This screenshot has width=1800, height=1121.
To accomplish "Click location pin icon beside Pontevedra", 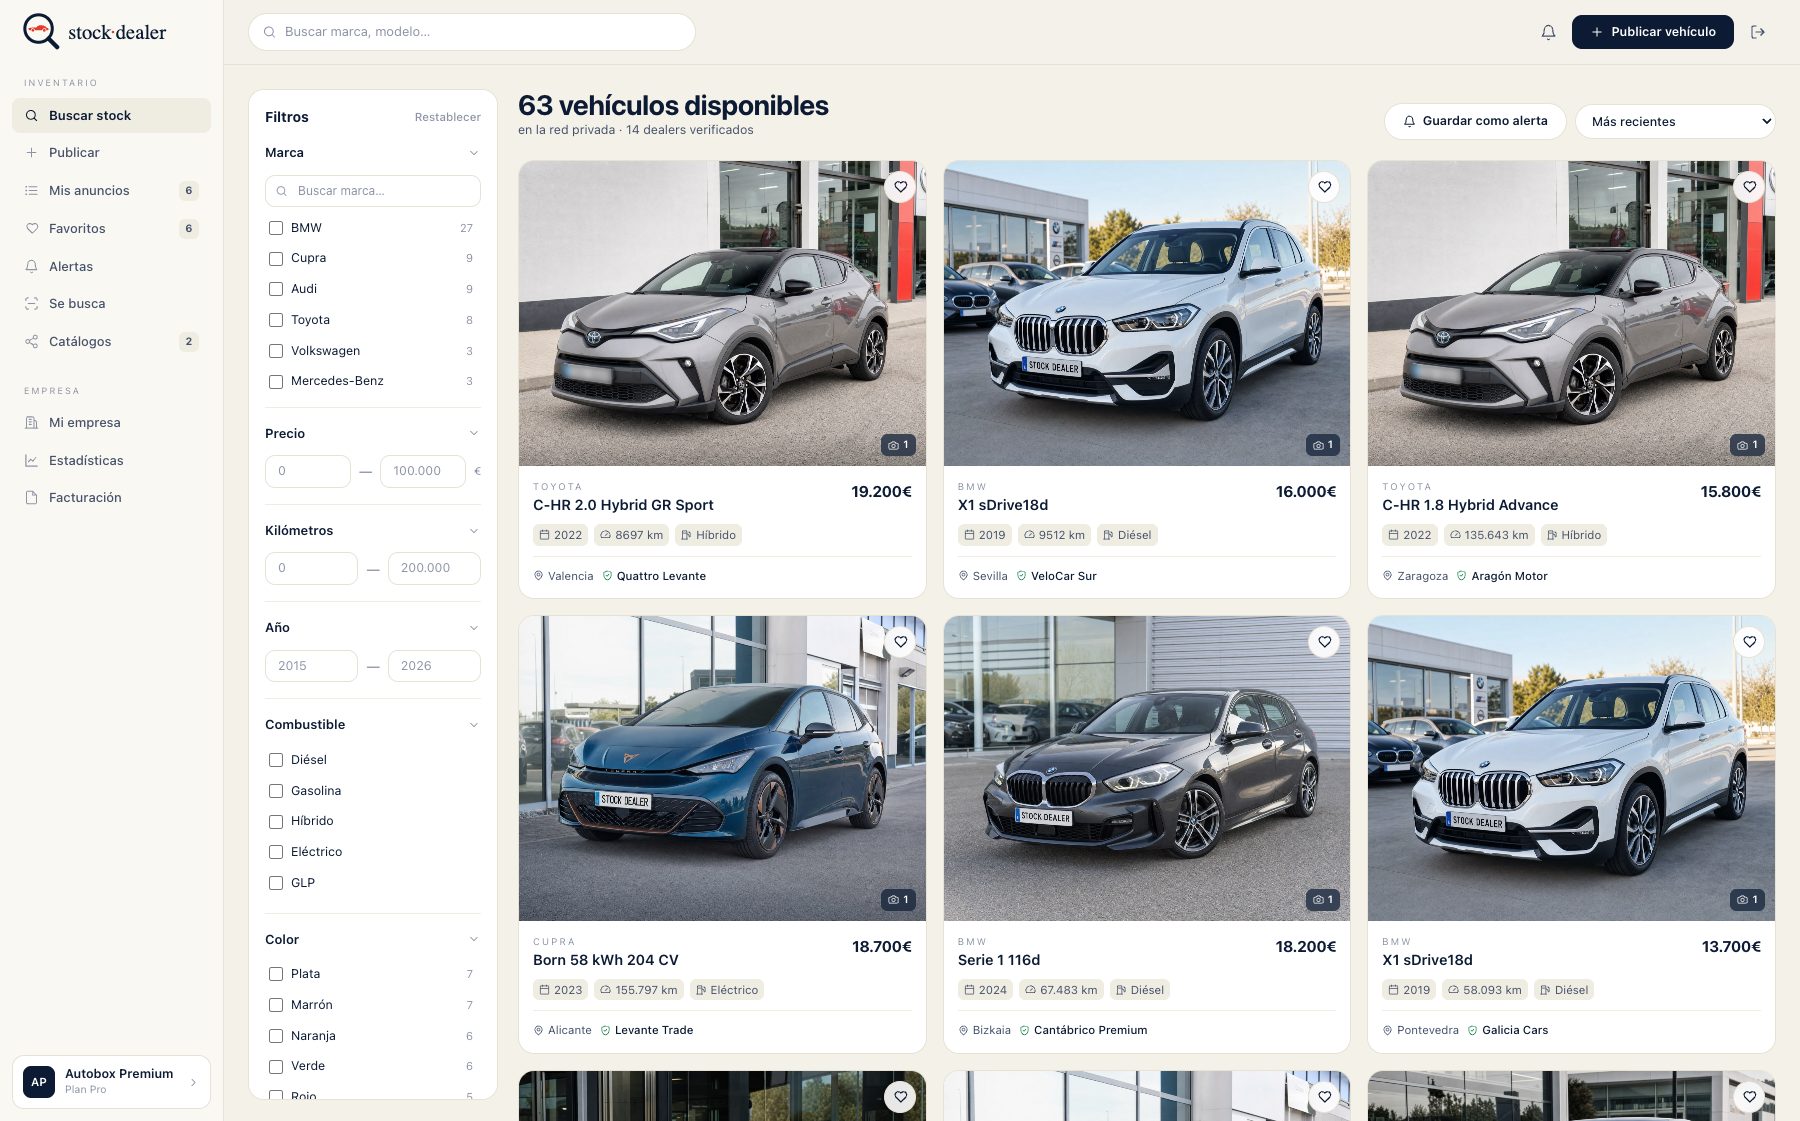I will click(1387, 1030).
